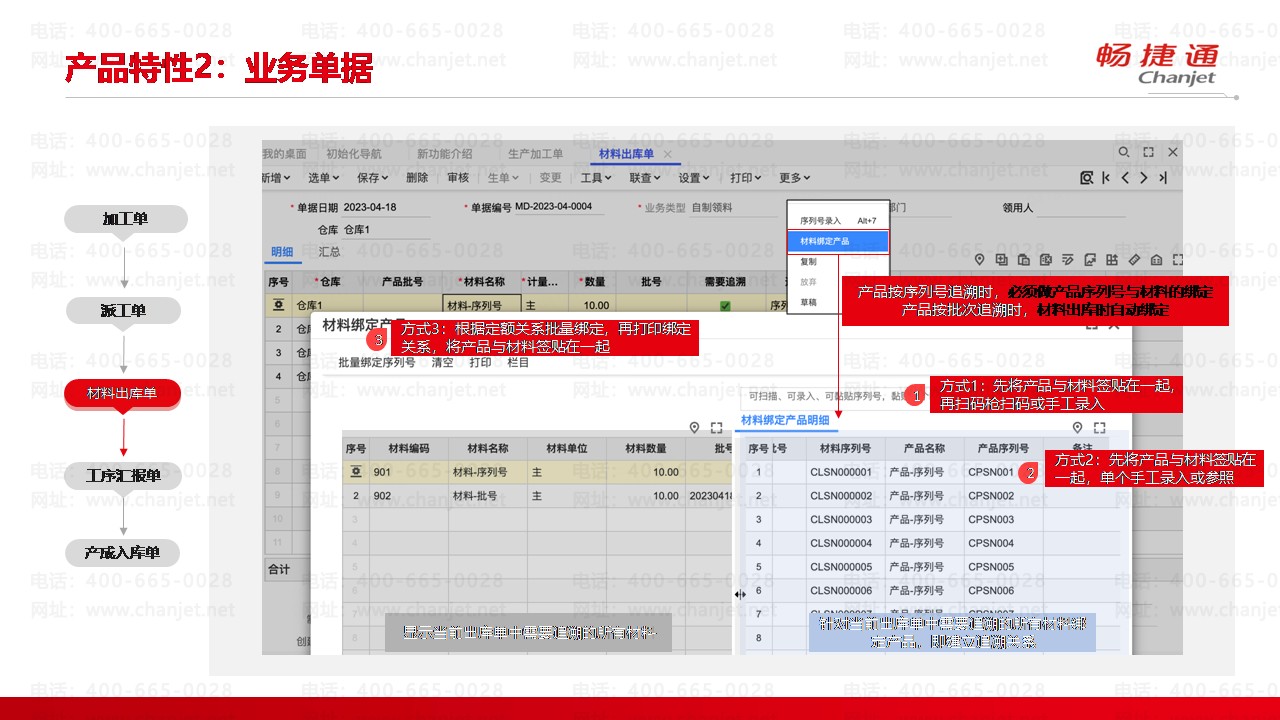Viewport: 1280px width, 720px height.
Task: Click the document preview magnifier icon in toolbar
Action: [1087, 178]
